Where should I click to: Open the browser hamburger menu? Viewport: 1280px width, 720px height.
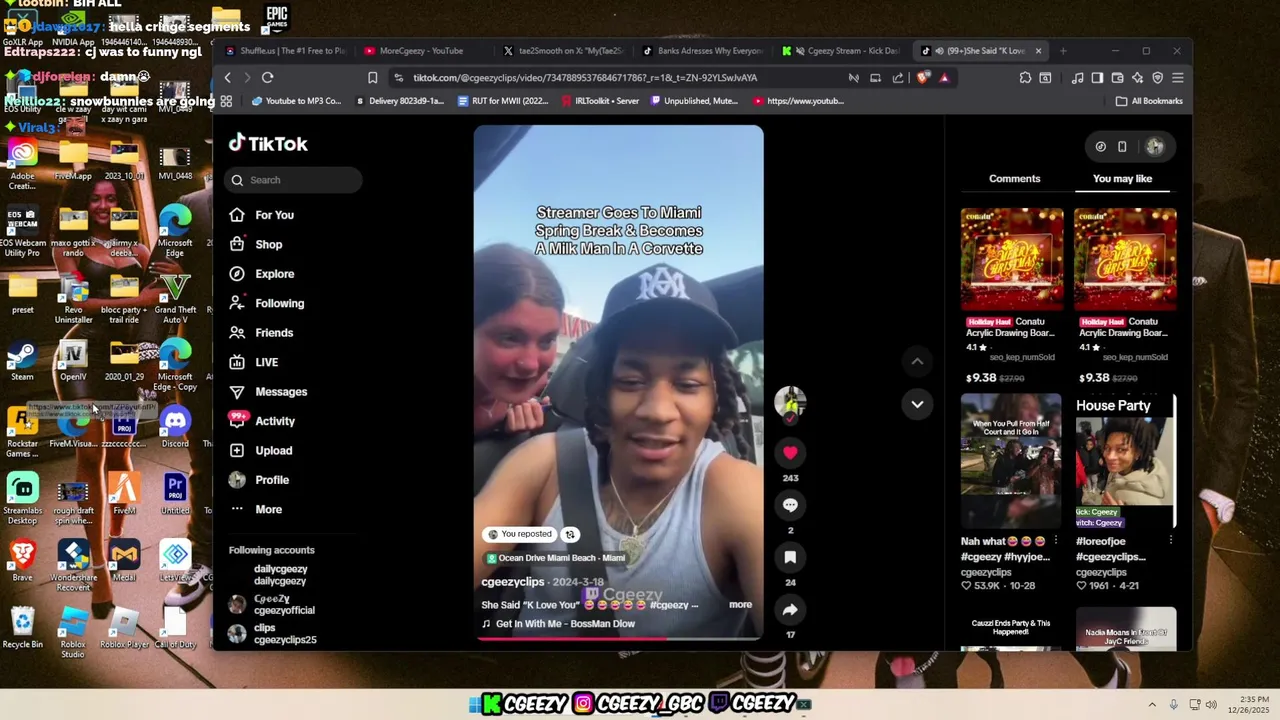pyautogui.click(x=1178, y=78)
